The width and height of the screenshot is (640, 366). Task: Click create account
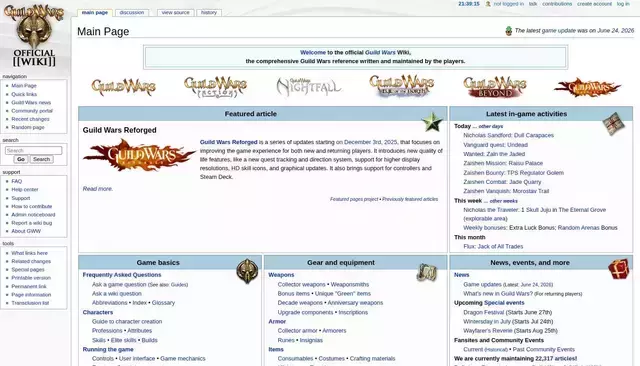tap(594, 4)
